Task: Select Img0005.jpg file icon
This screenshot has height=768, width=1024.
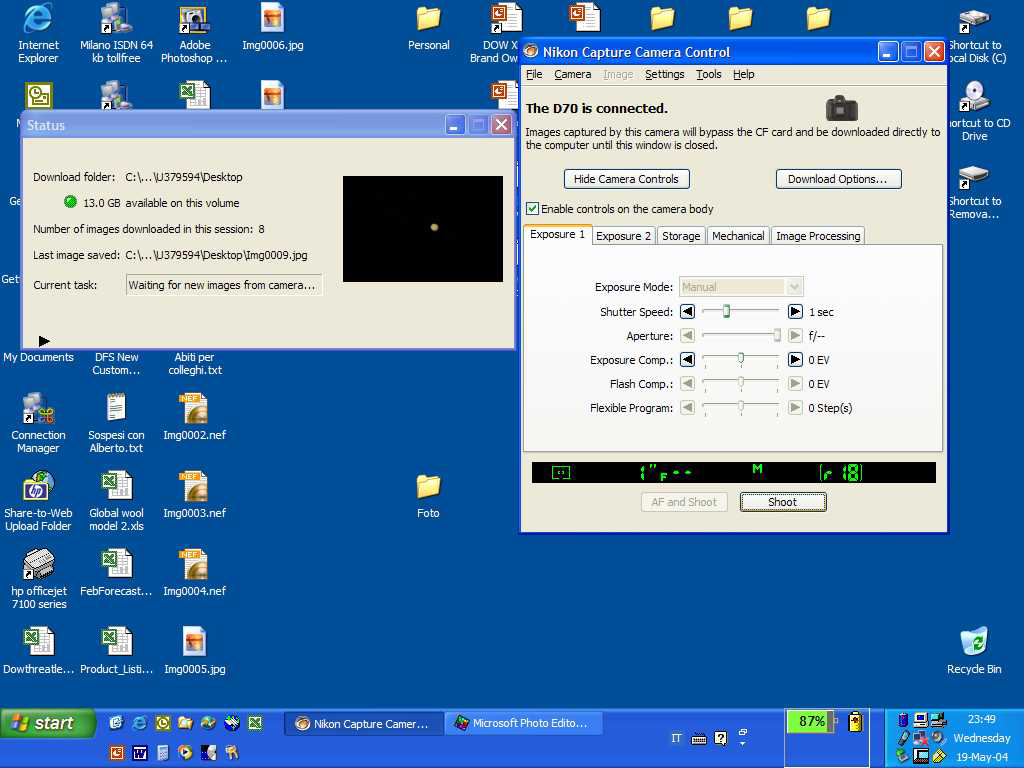Action: (194, 650)
